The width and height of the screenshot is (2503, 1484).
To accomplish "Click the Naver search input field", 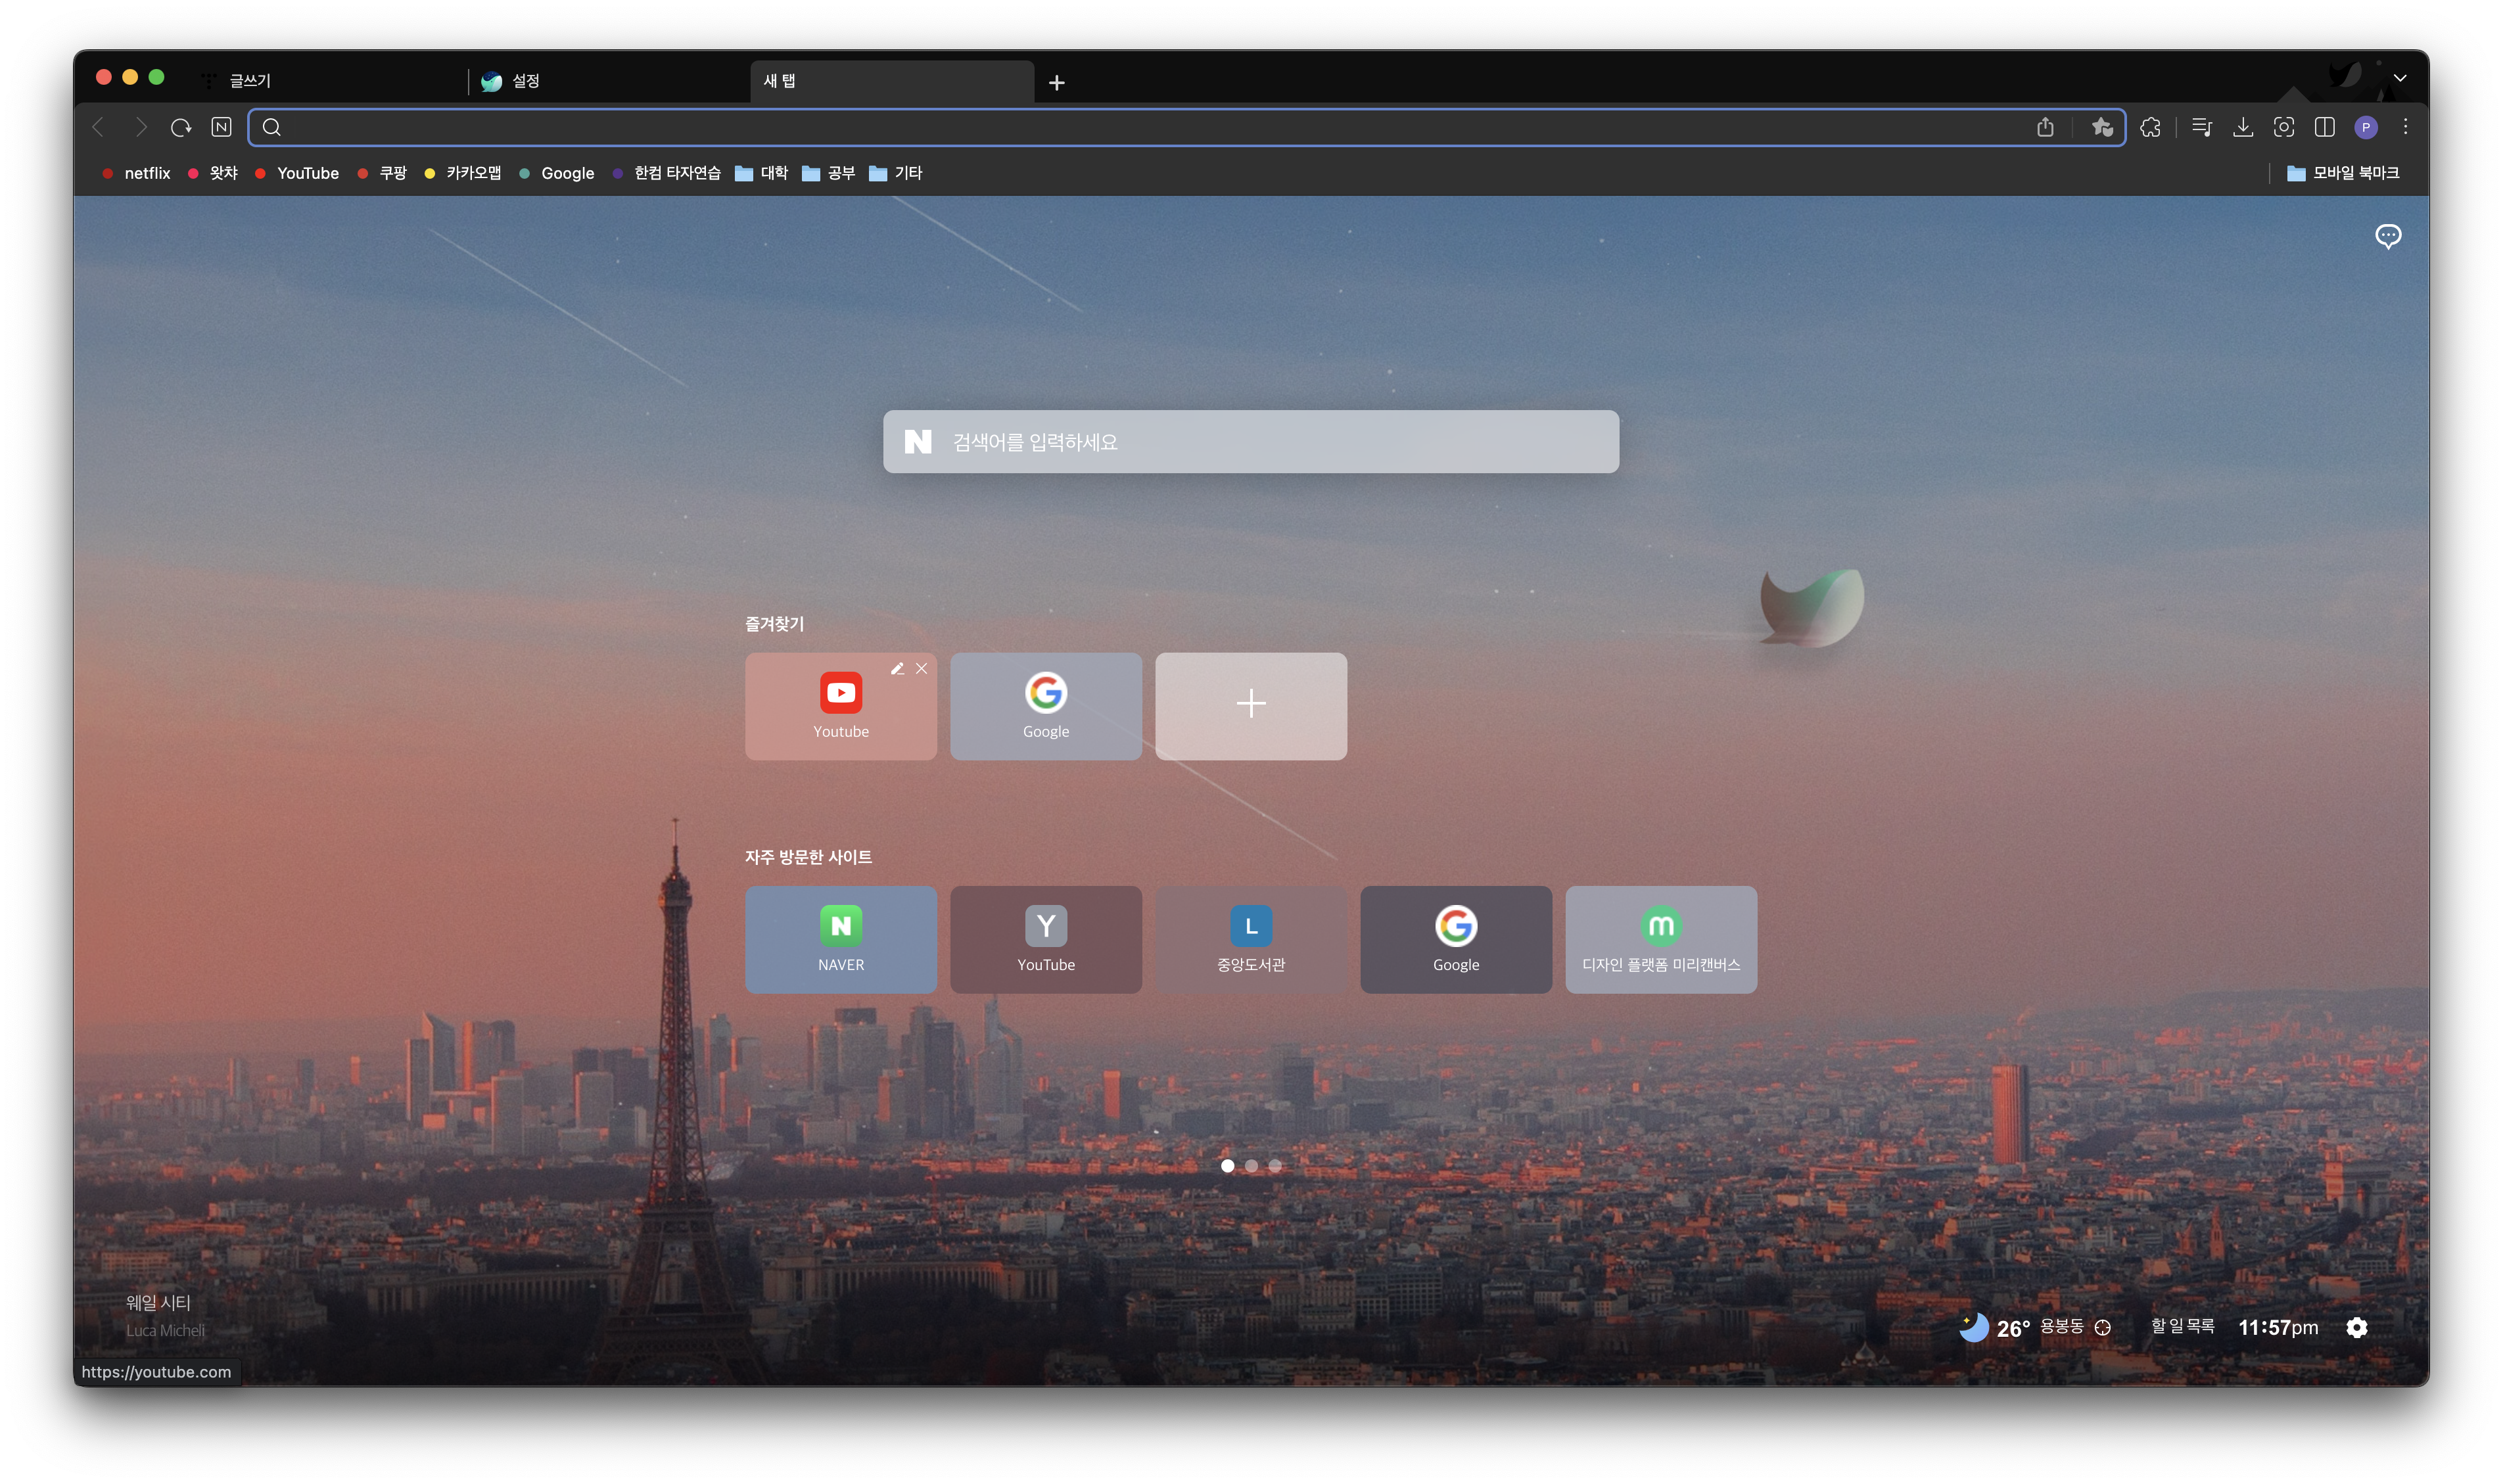I will click(x=1250, y=442).
